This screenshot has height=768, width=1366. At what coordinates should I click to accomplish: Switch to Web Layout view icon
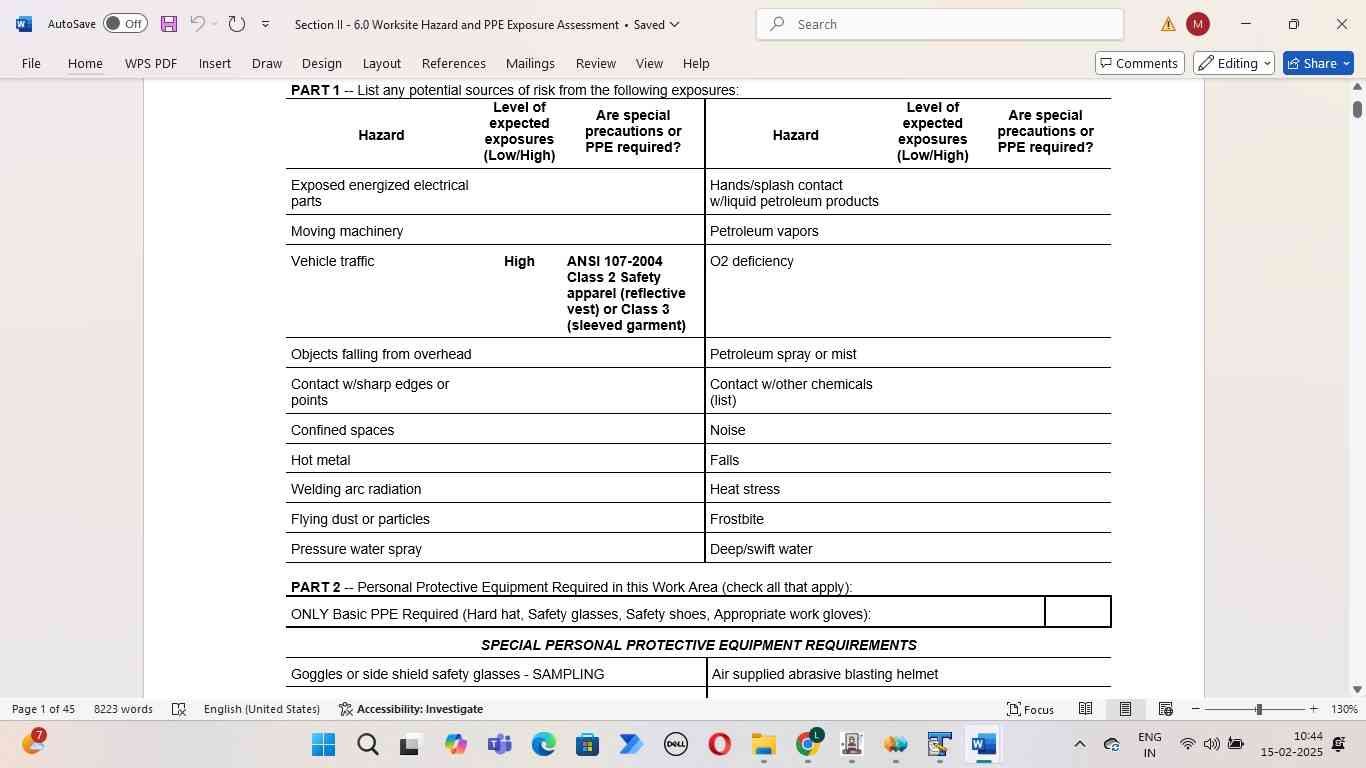pyautogui.click(x=1165, y=709)
